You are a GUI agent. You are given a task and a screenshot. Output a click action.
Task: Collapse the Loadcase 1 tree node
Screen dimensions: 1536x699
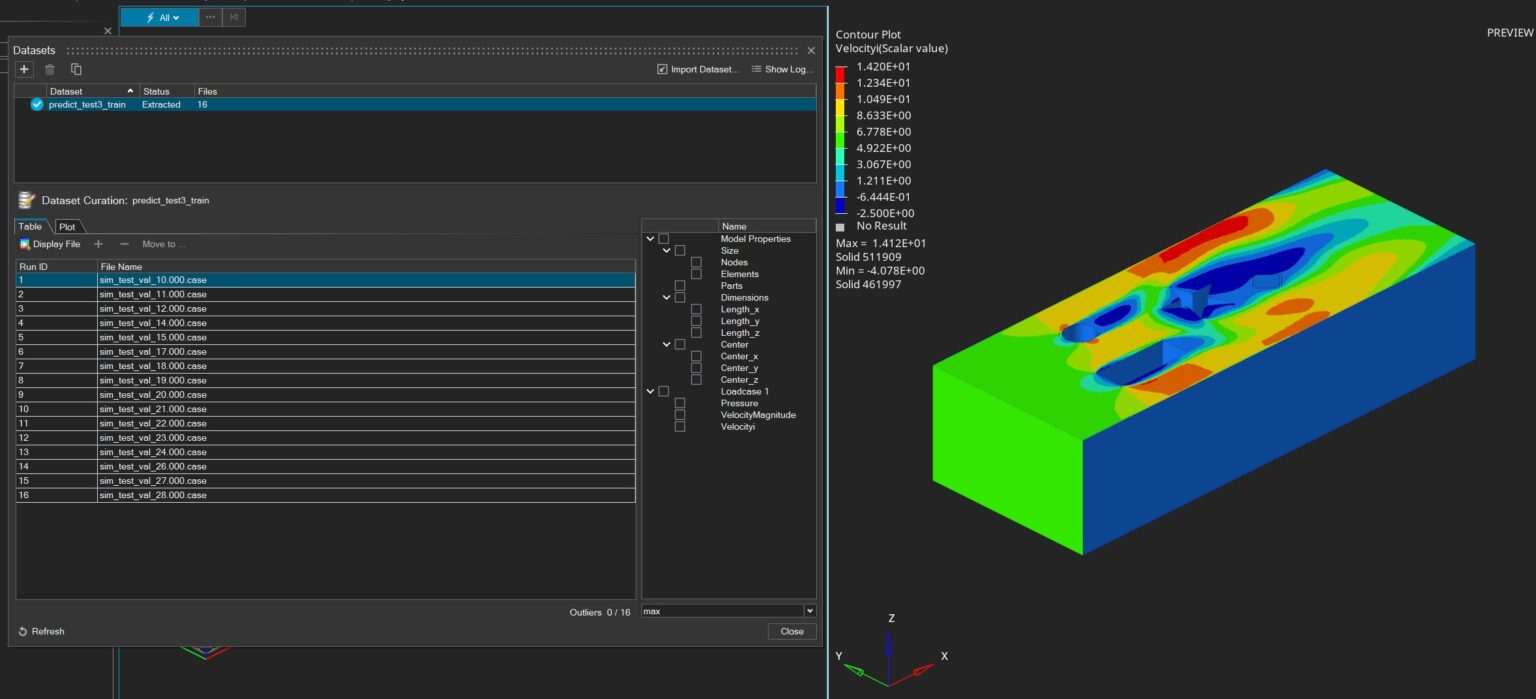click(x=650, y=391)
